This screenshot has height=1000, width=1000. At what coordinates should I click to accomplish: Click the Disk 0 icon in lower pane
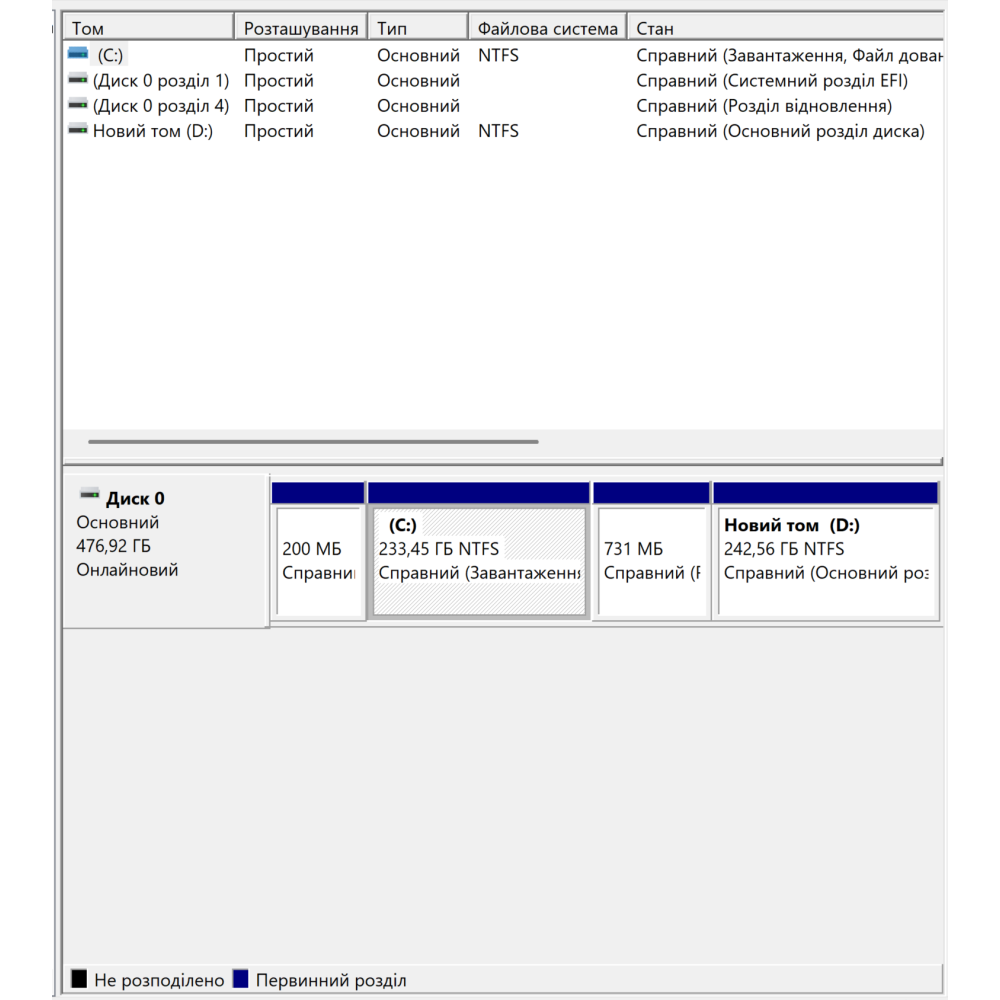point(89,496)
